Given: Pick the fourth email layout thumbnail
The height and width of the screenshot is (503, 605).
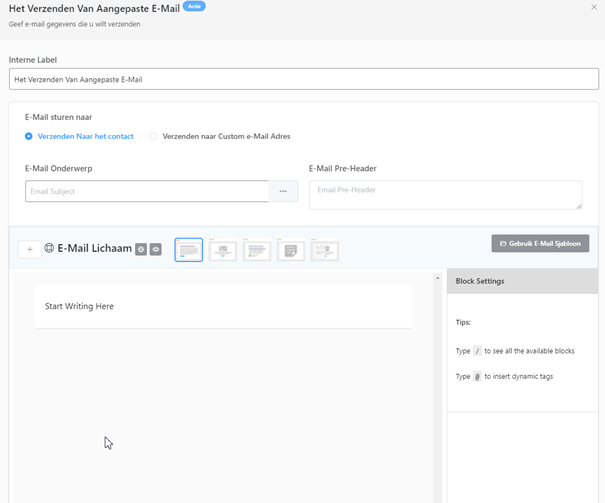Looking at the screenshot, I should [x=291, y=250].
